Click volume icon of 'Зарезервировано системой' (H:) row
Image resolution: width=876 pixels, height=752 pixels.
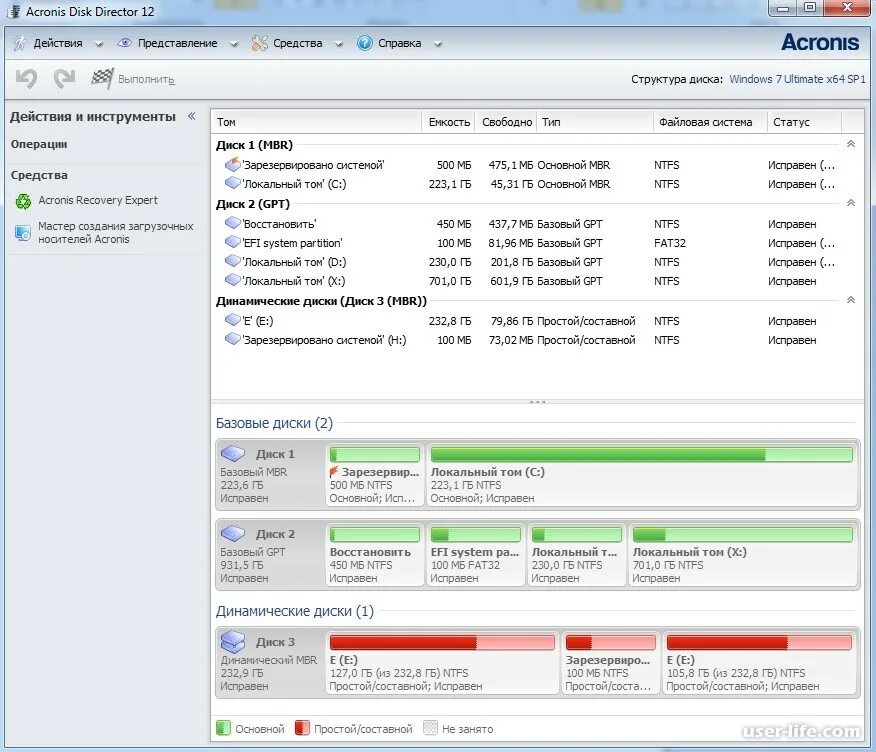pyautogui.click(x=232, y=339)
